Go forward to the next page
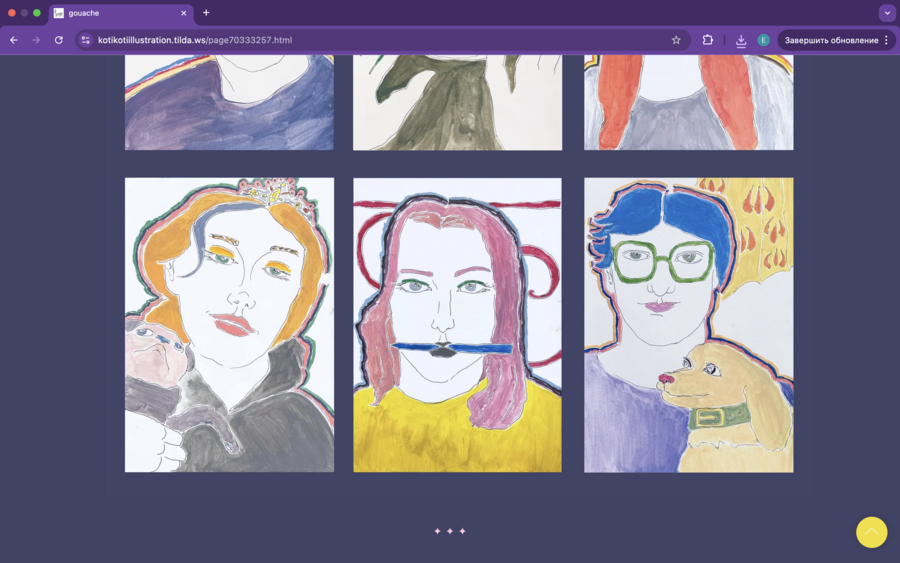The image size is (900, 563). coord(36,40)
